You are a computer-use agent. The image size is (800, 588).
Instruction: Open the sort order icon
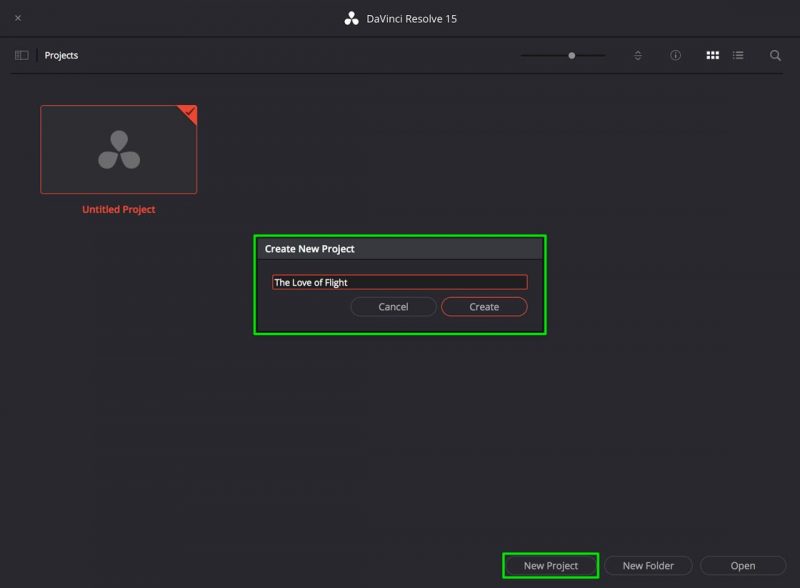[637, 55]
